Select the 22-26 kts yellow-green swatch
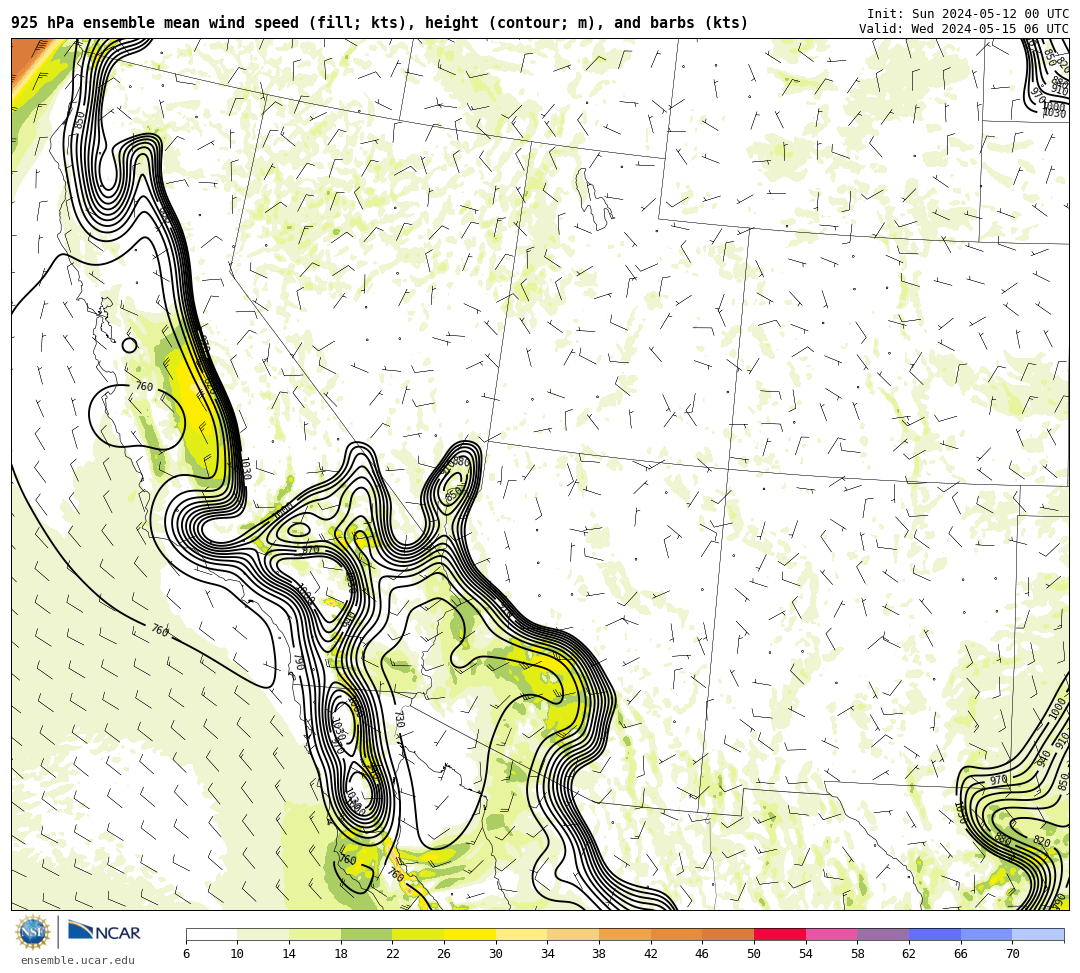 [418, 934]
